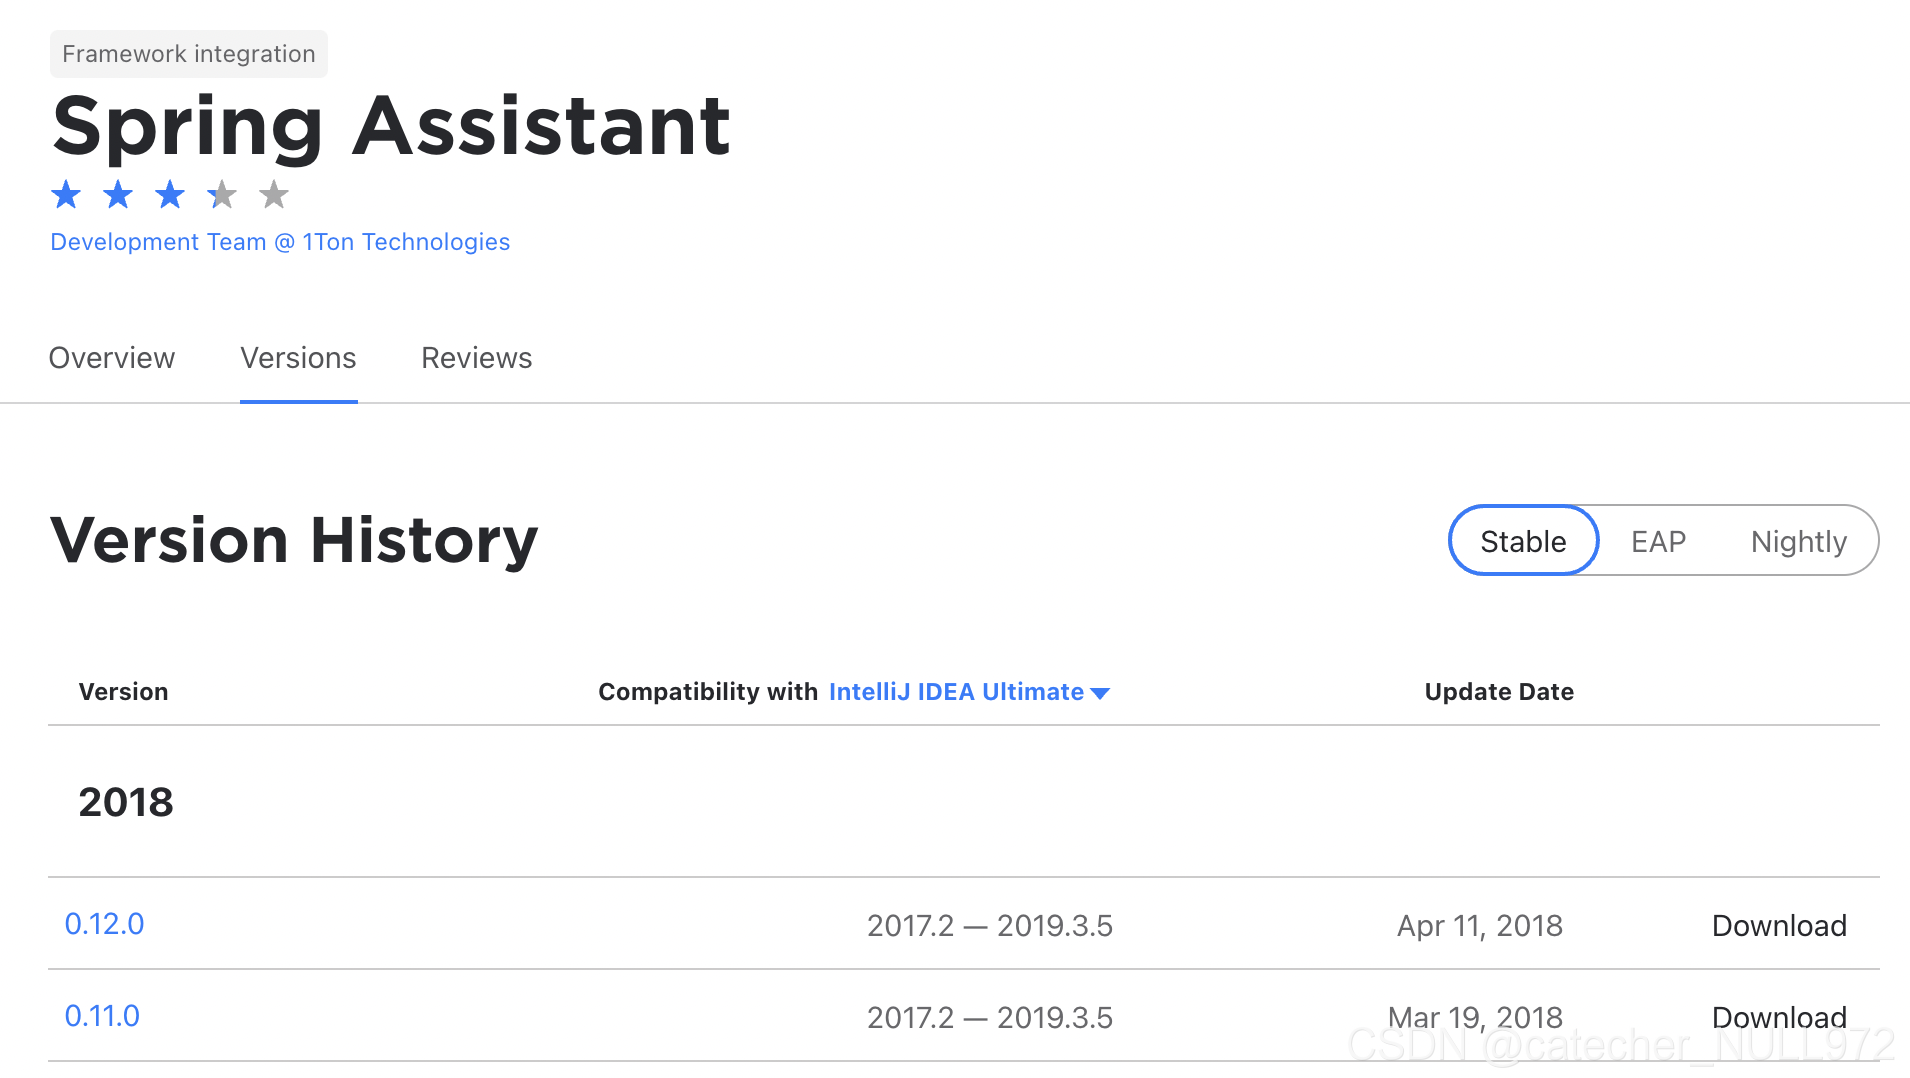Open the 1Ton Technologies vendor page
1910x1078 pixels.
280,242
